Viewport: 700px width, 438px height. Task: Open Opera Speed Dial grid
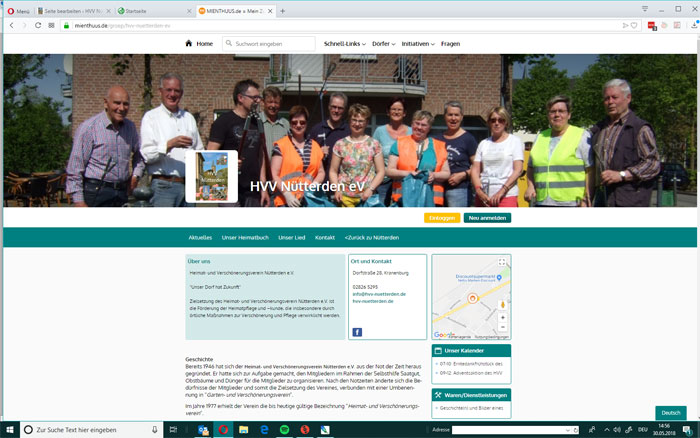[x=51, y=25]
